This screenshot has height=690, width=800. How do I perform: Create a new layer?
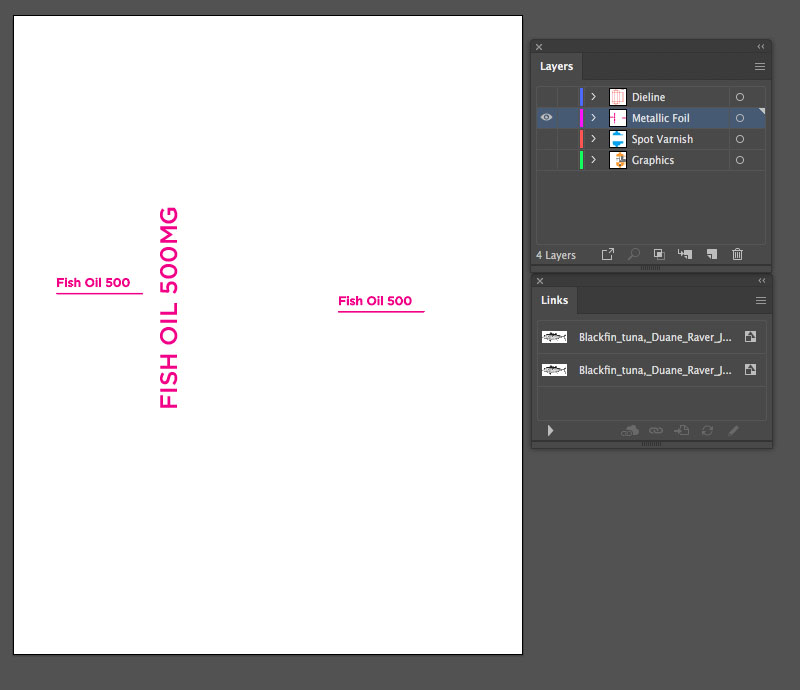(x=711, y=254)
